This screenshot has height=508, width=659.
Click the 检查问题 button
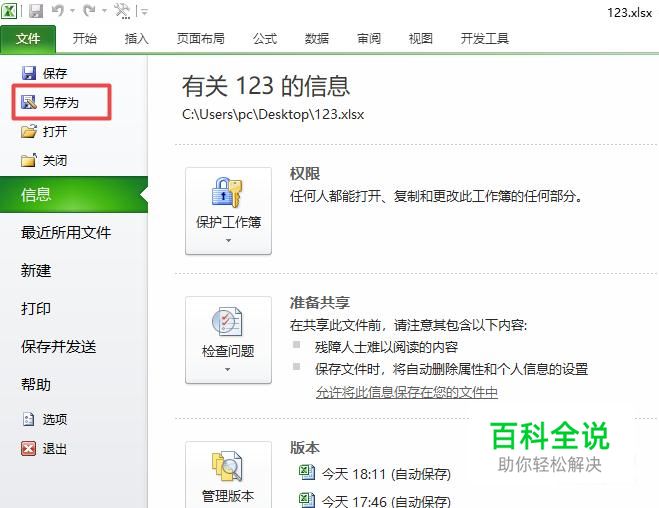[x=228, y=340]
